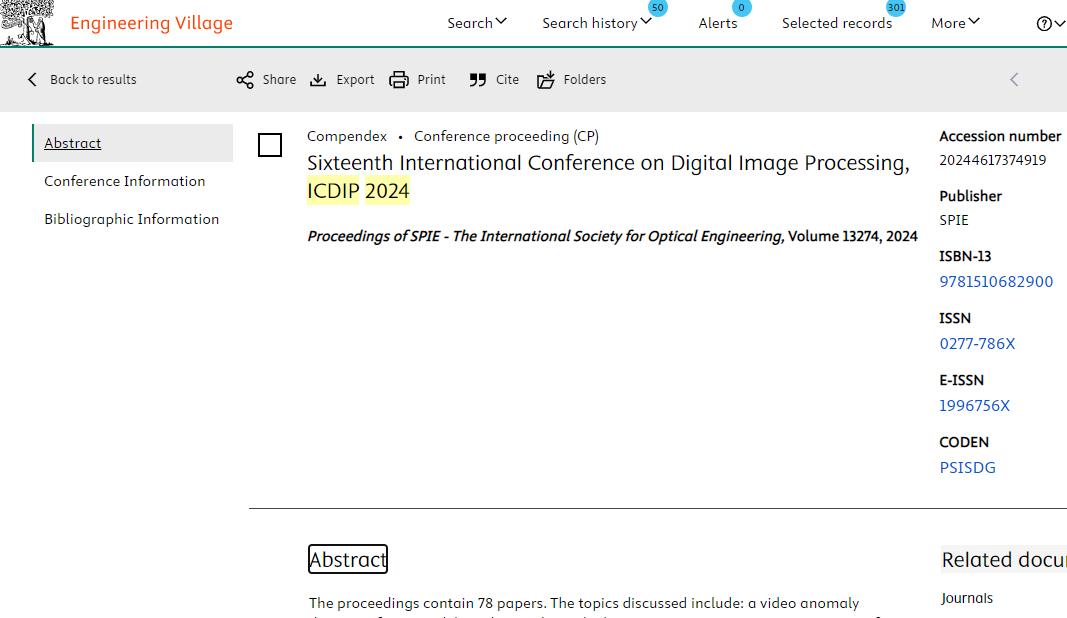This screenshot has width=1067, height=618.
Task: Click the Compendex database label
Action: 347,136
